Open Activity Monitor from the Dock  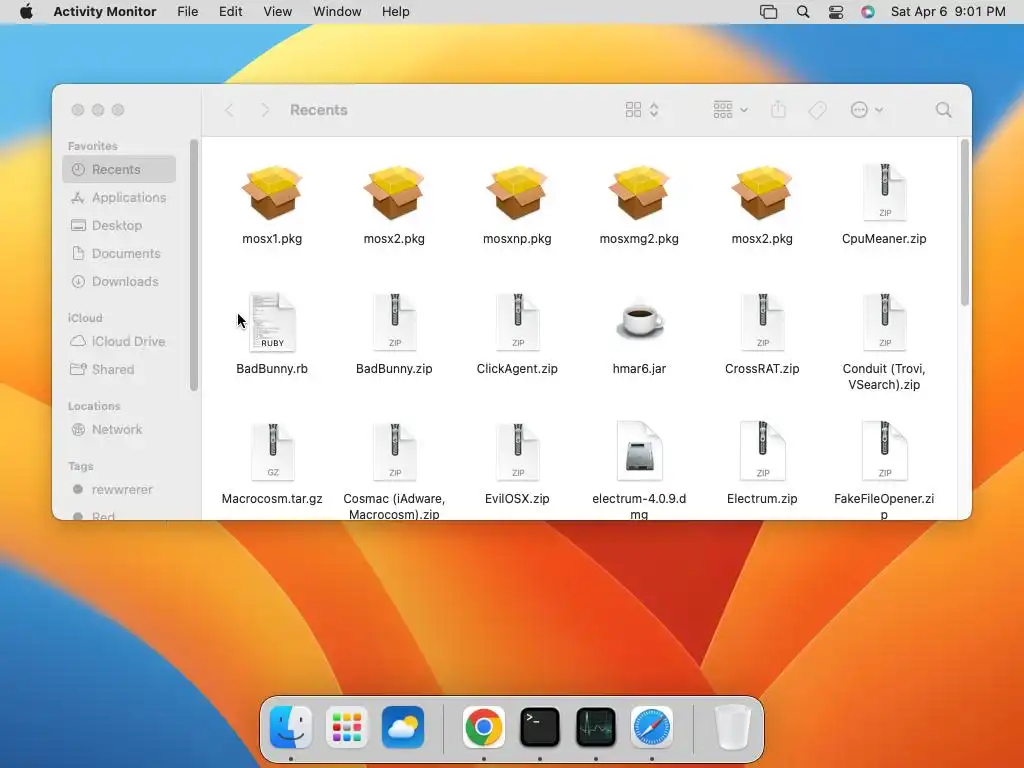click(596, 727)
